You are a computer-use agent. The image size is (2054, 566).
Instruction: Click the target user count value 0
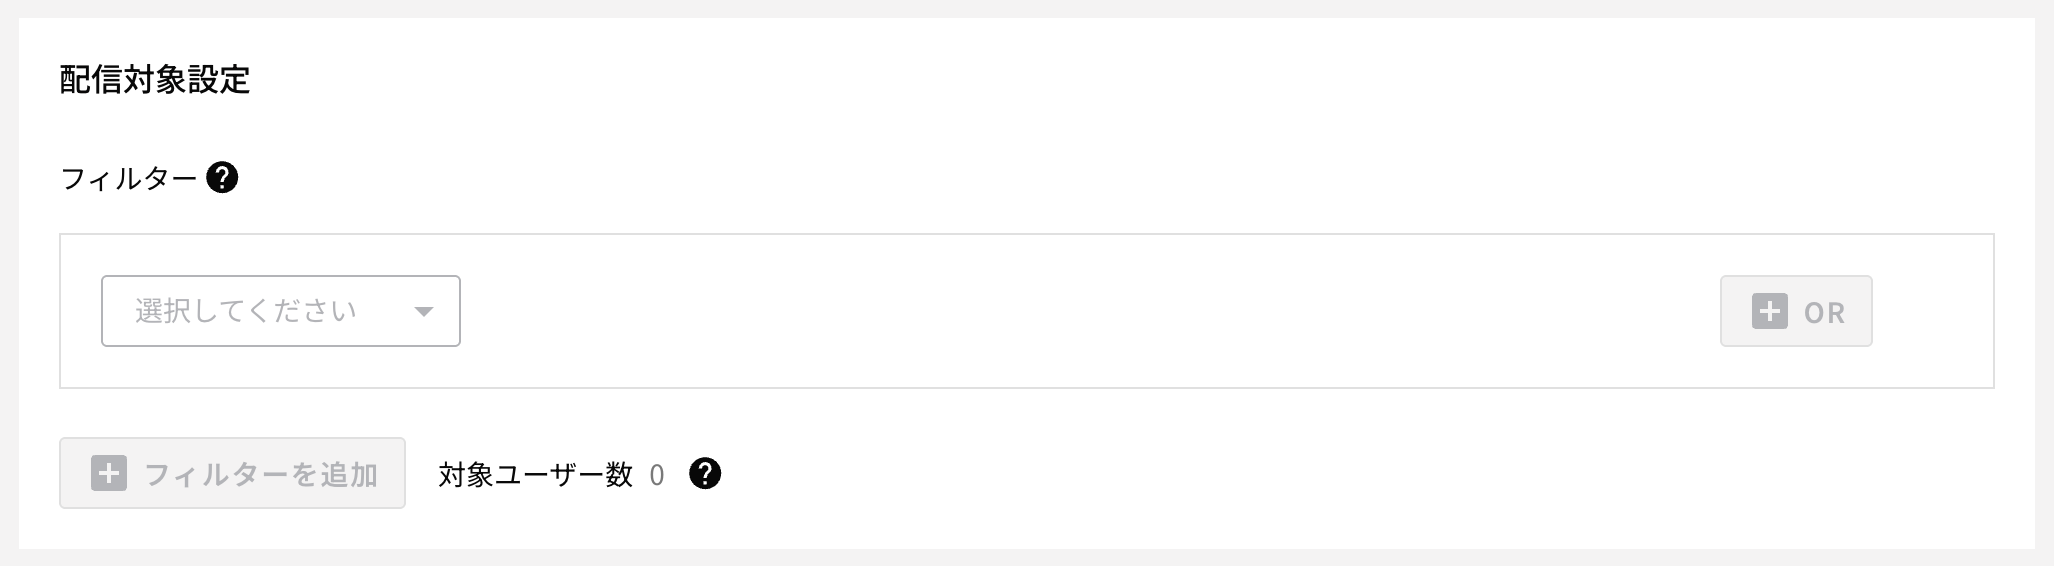click(657, 475)
